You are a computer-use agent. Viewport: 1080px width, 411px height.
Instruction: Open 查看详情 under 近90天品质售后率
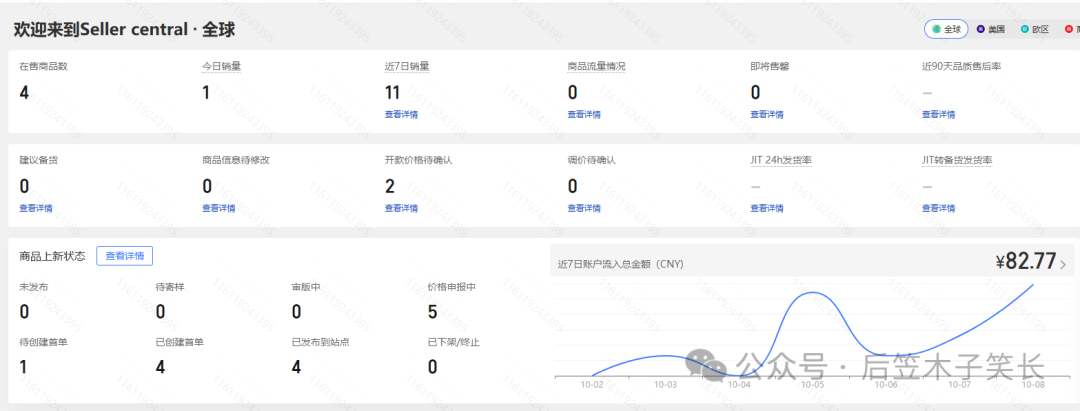click(x=939, y=114)
